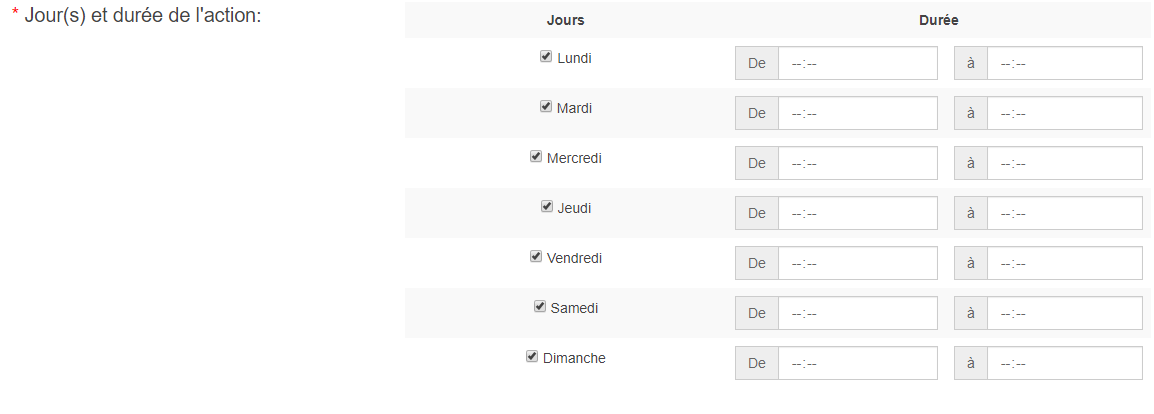Click the Vendredi 'à' end time field
The width and height of the screenshot is (1154, 414).
(1065, 263)
